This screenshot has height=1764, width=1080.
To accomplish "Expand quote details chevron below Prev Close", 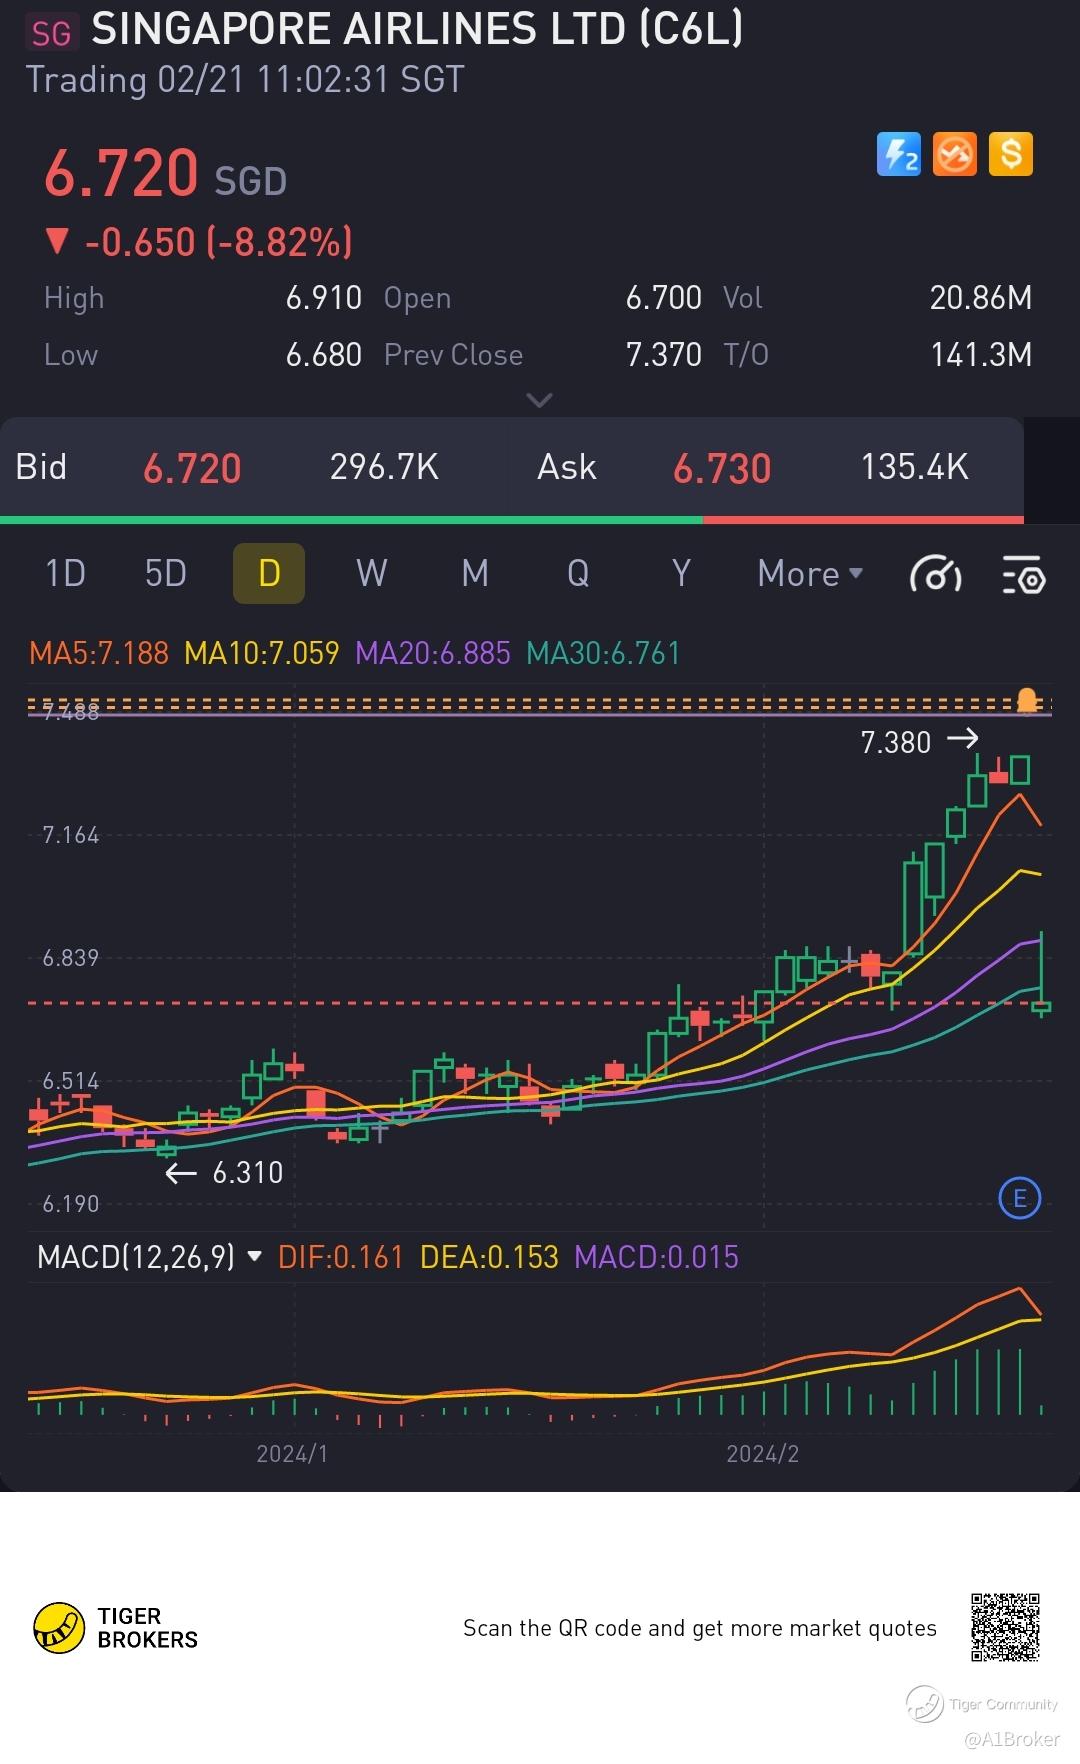I will pyautogui.click(x=539, y=401).
